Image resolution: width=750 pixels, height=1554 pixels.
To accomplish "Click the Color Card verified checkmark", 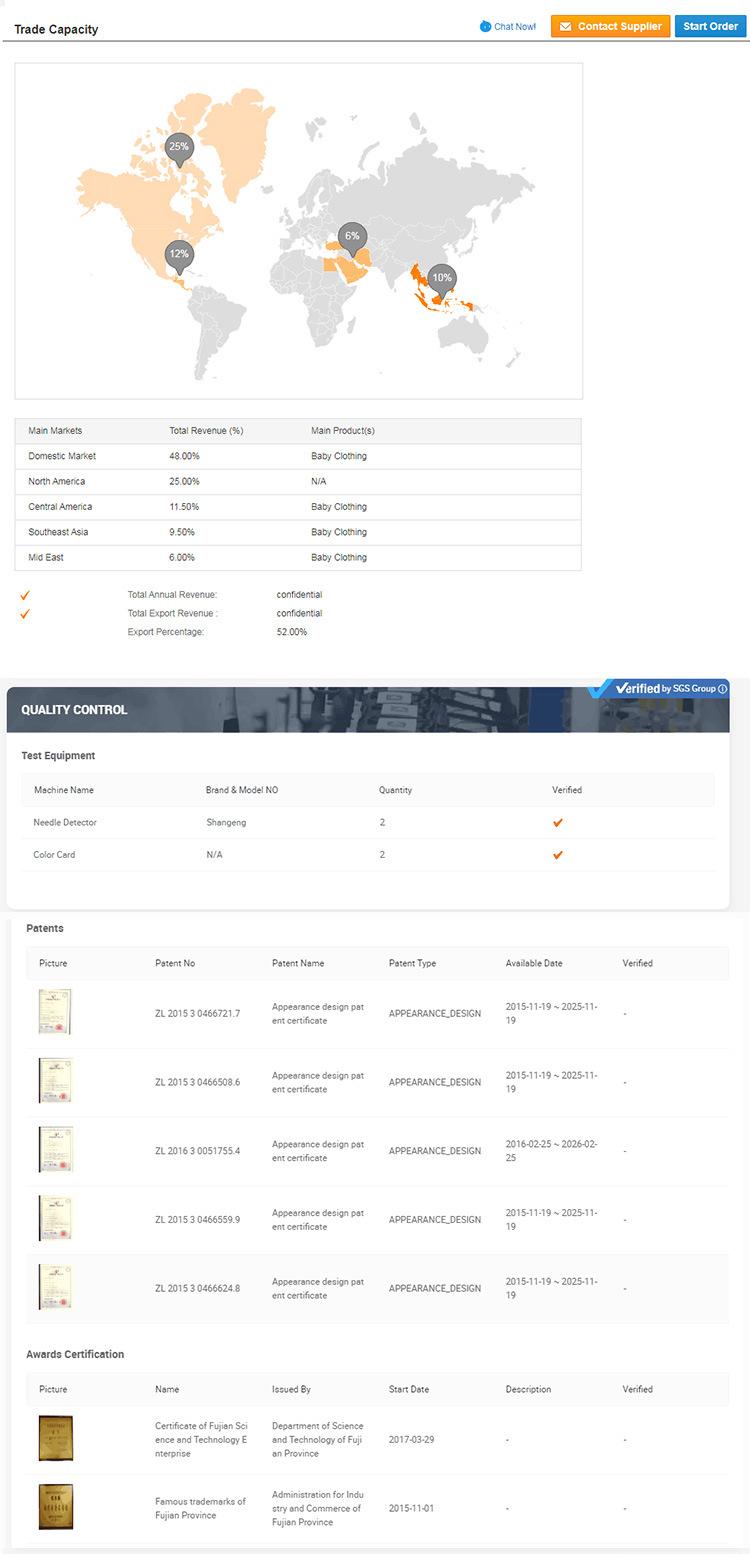I will (x=558, y=855).
